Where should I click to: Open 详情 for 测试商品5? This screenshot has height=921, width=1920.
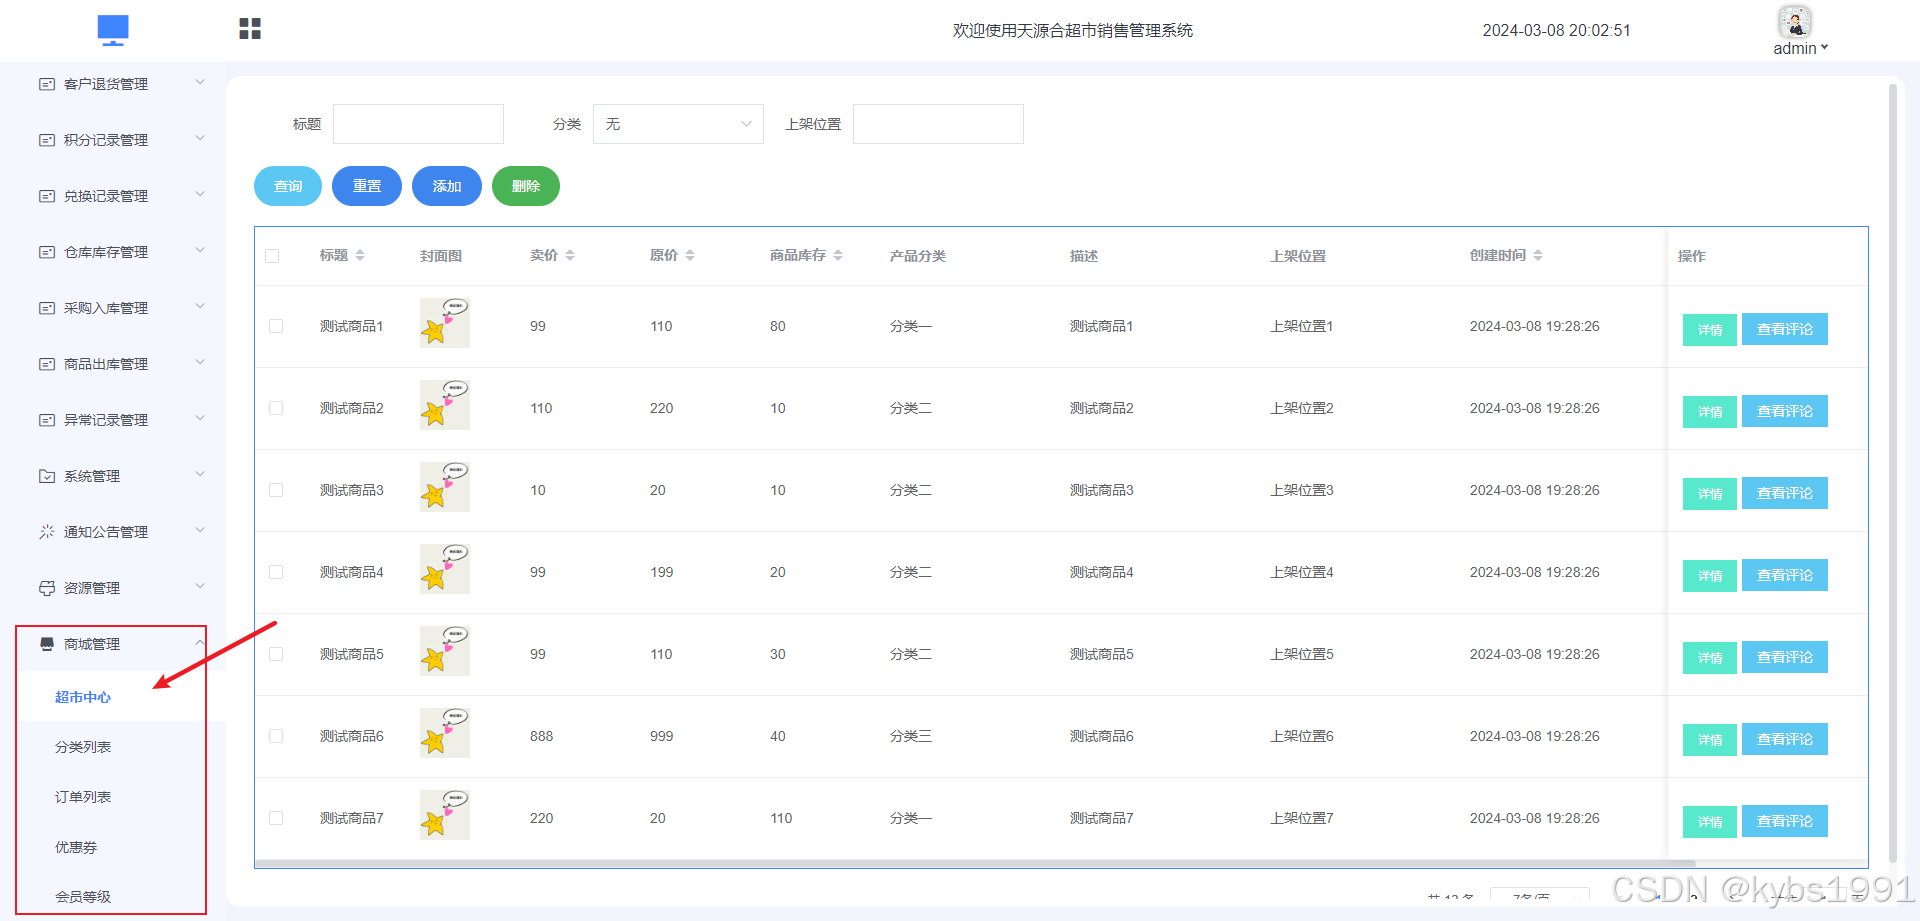pyautogui.click(x=1710, y=657)
